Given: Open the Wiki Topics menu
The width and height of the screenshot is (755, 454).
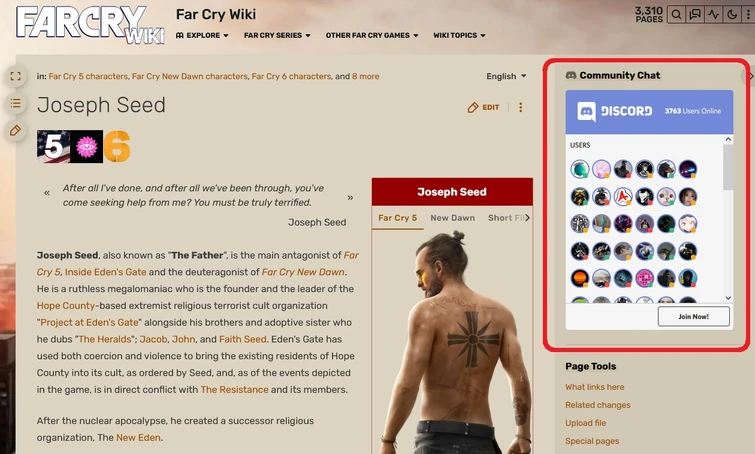Looking at the screenshot, I should pyautogui.click(x=459, y=35).
